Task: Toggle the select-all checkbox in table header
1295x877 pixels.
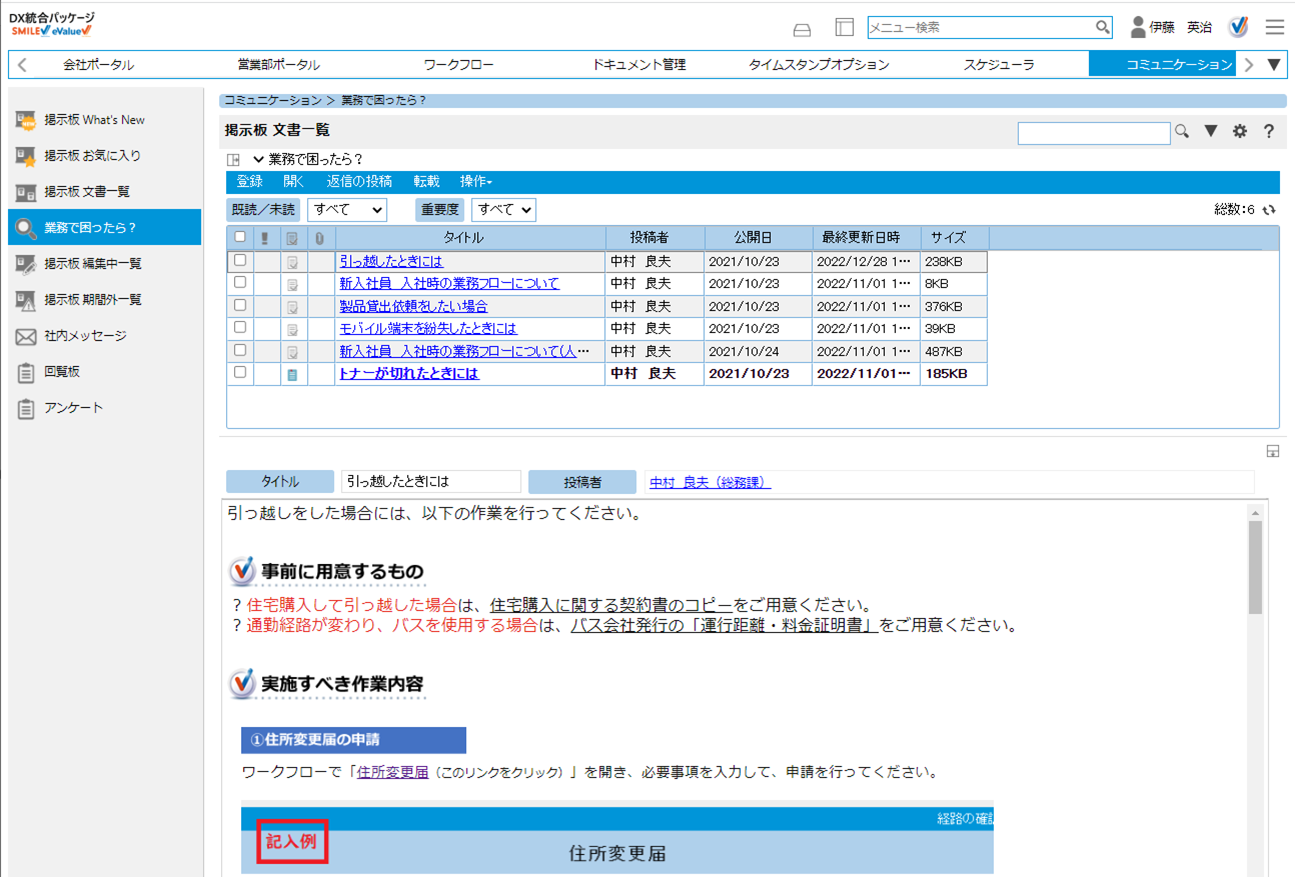Action: coord(240,237)
